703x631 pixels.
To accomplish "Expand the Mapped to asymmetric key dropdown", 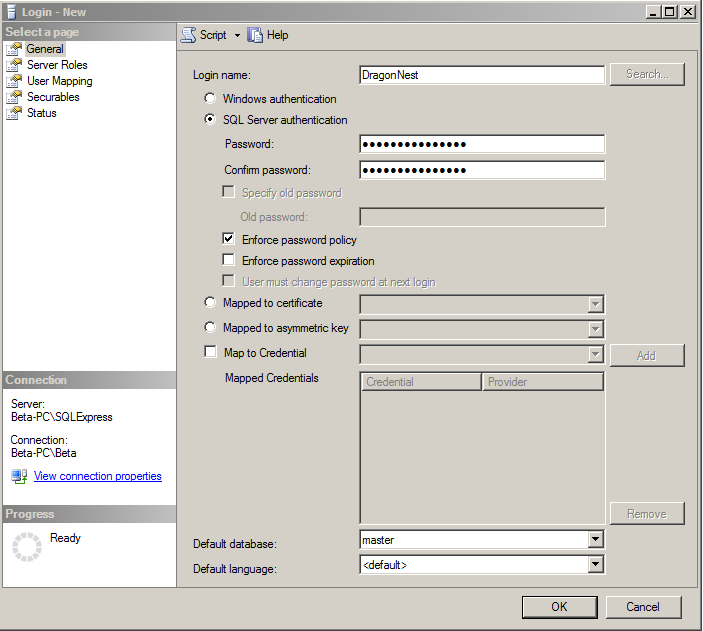I will [595, 329].
